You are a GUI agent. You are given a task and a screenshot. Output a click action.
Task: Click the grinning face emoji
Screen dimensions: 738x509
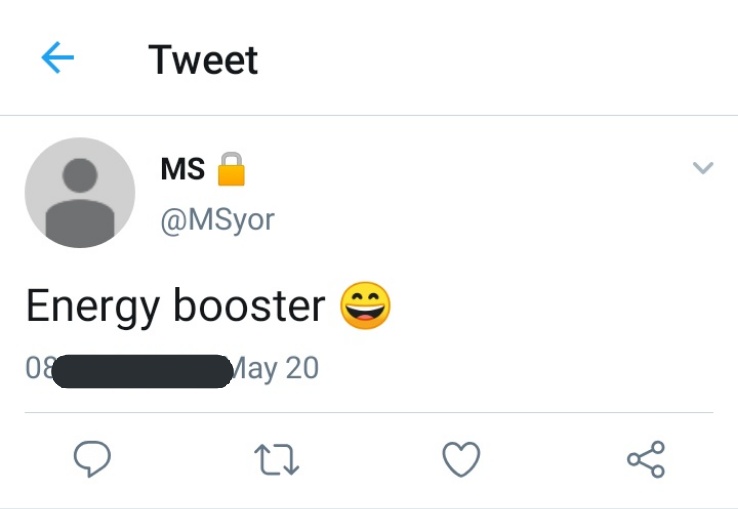pos(365,305)
